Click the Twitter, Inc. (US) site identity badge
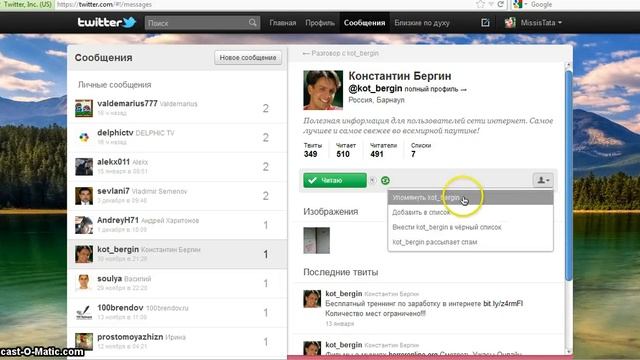The image size is (640, 360). click(x=27, y=4)
